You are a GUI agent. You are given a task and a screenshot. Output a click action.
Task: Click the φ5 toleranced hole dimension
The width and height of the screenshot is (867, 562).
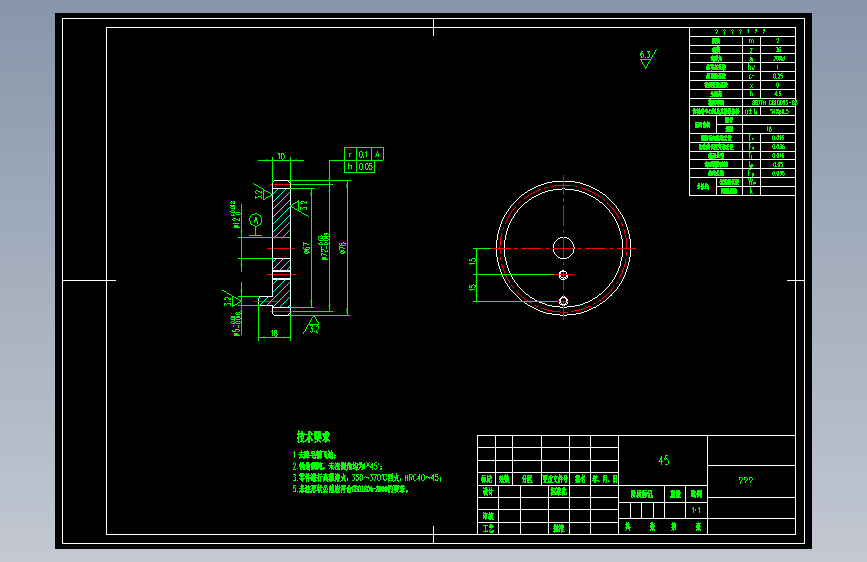236,325
